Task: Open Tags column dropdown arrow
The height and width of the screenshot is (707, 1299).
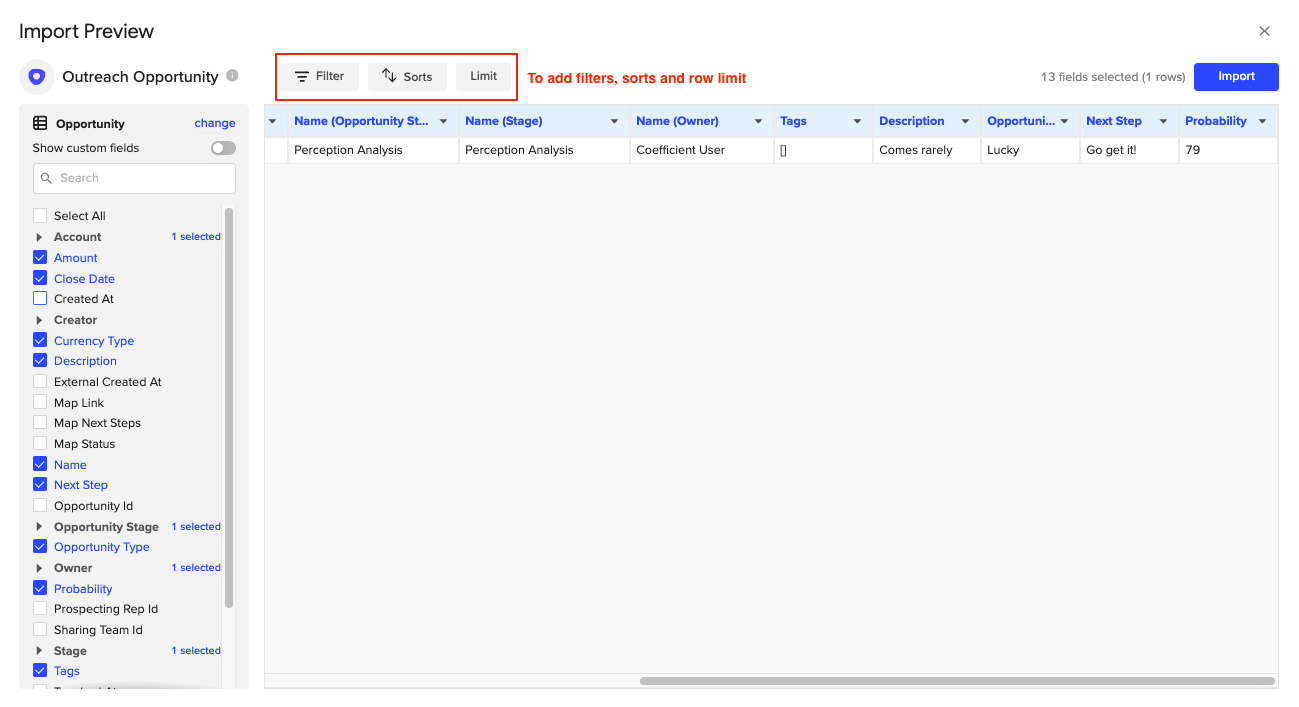Action: (857, 121)
